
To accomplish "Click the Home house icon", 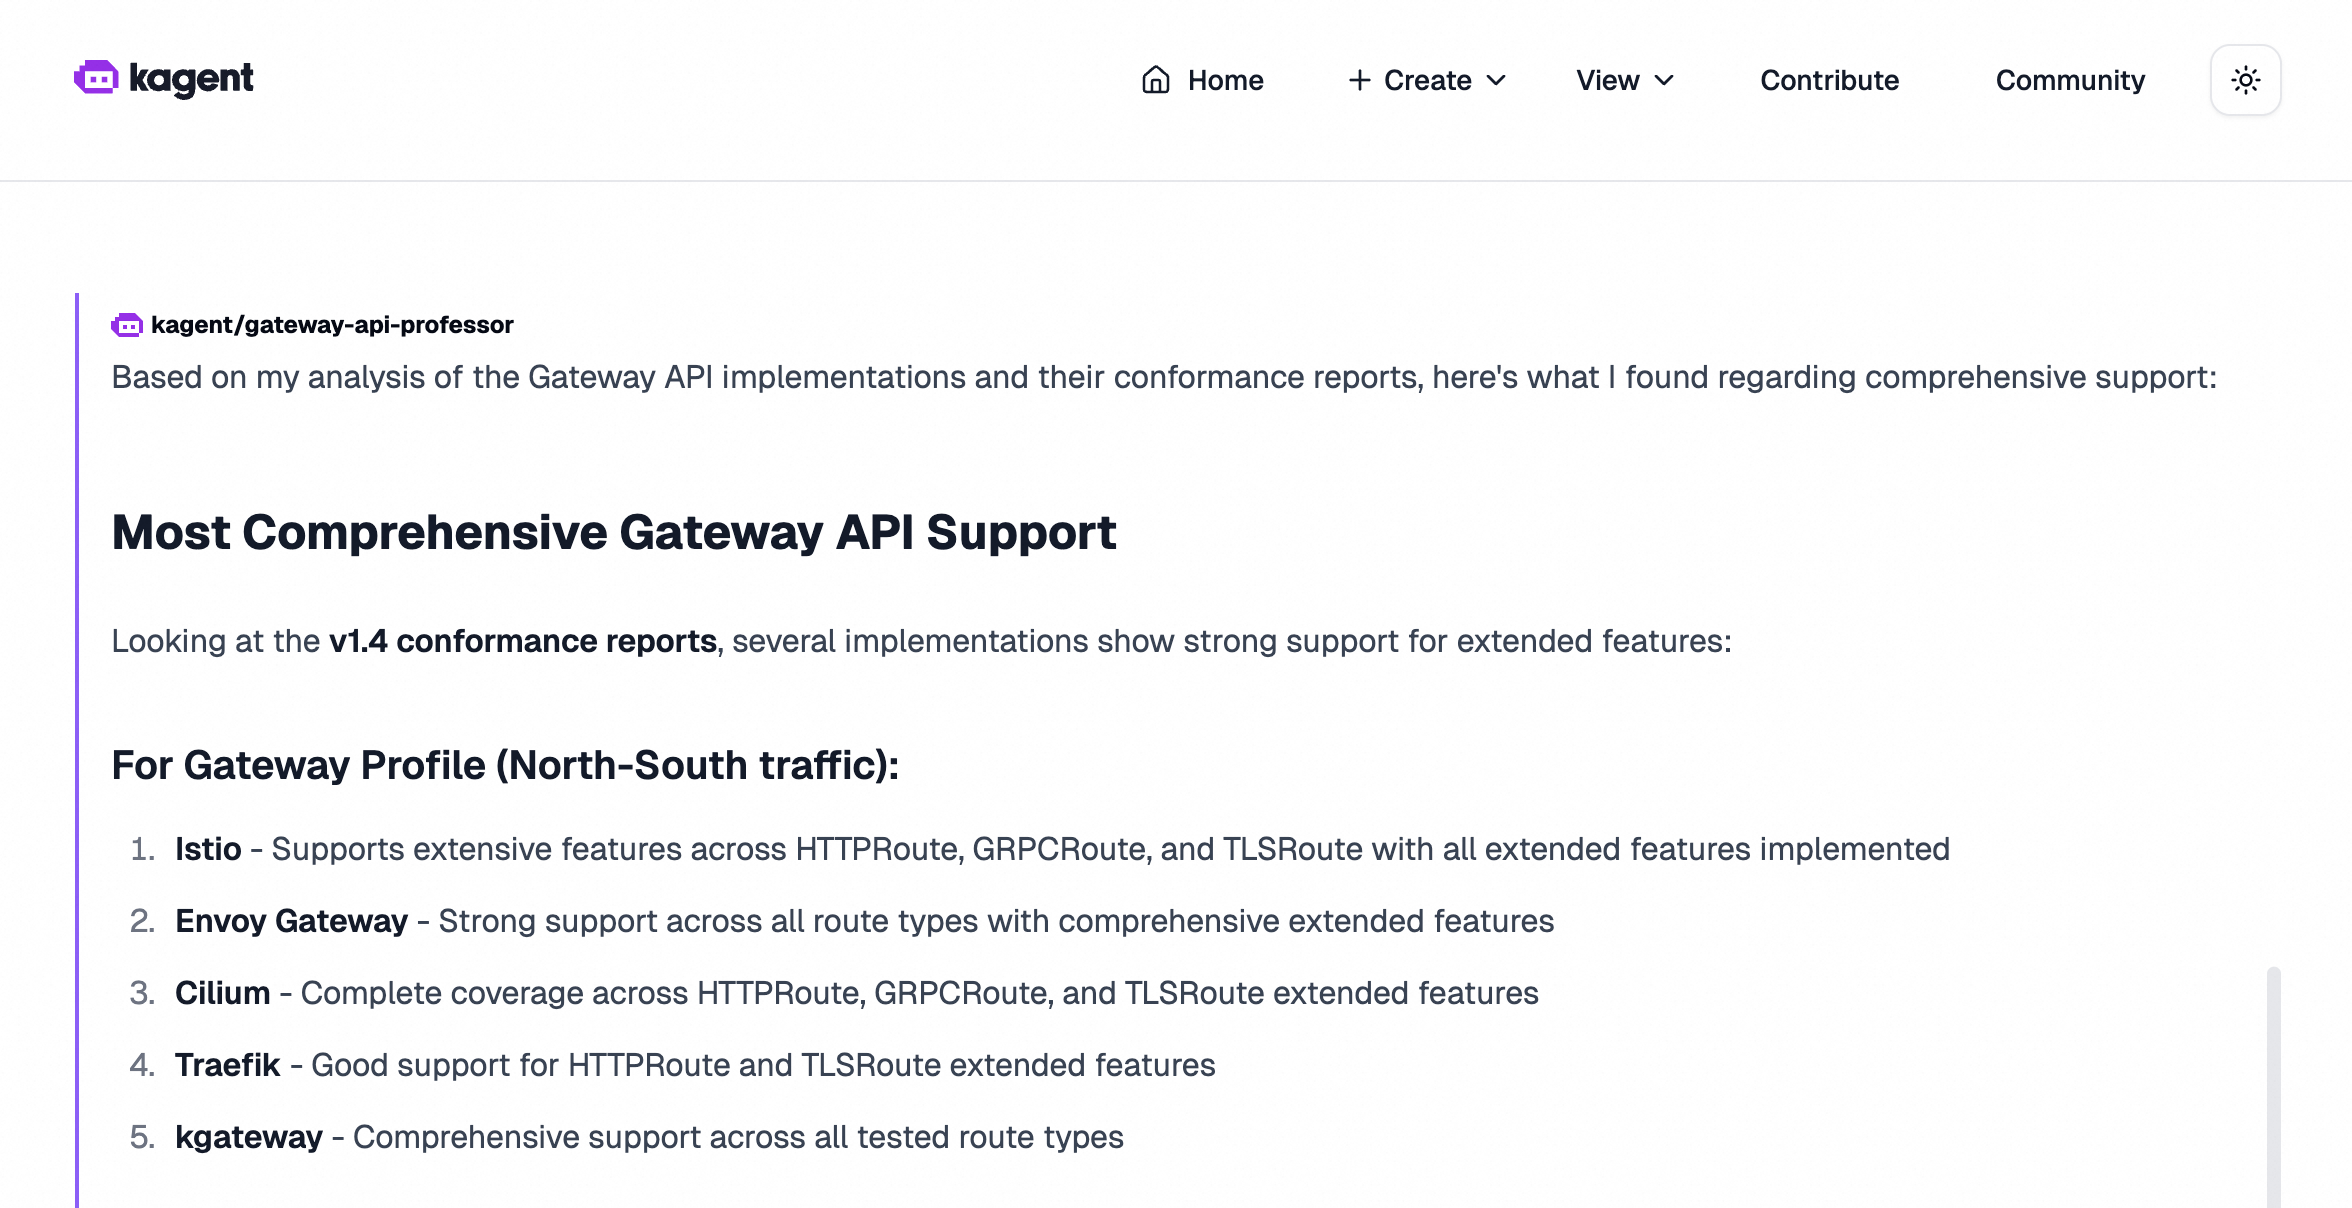I will pos(1156,80).
